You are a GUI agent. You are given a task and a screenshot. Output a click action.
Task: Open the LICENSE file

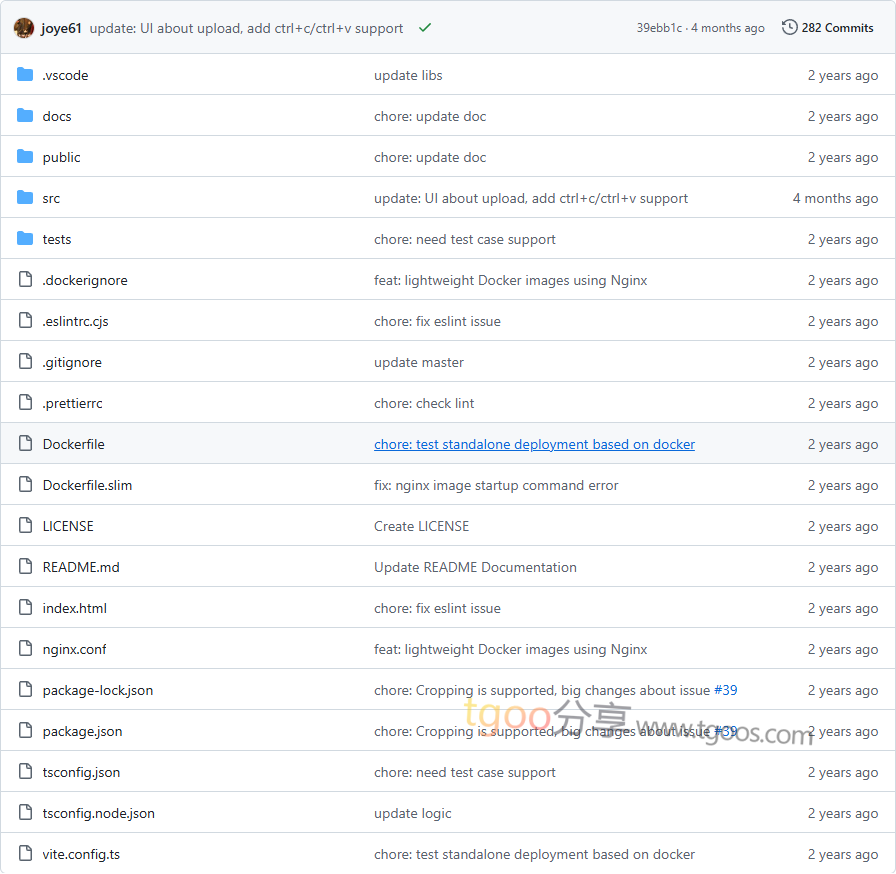[68, 526]
